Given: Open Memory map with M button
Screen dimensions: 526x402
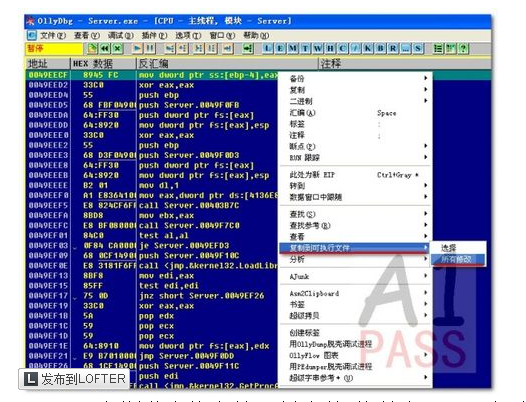Looking at the screenshot, I should coord(293,49).
